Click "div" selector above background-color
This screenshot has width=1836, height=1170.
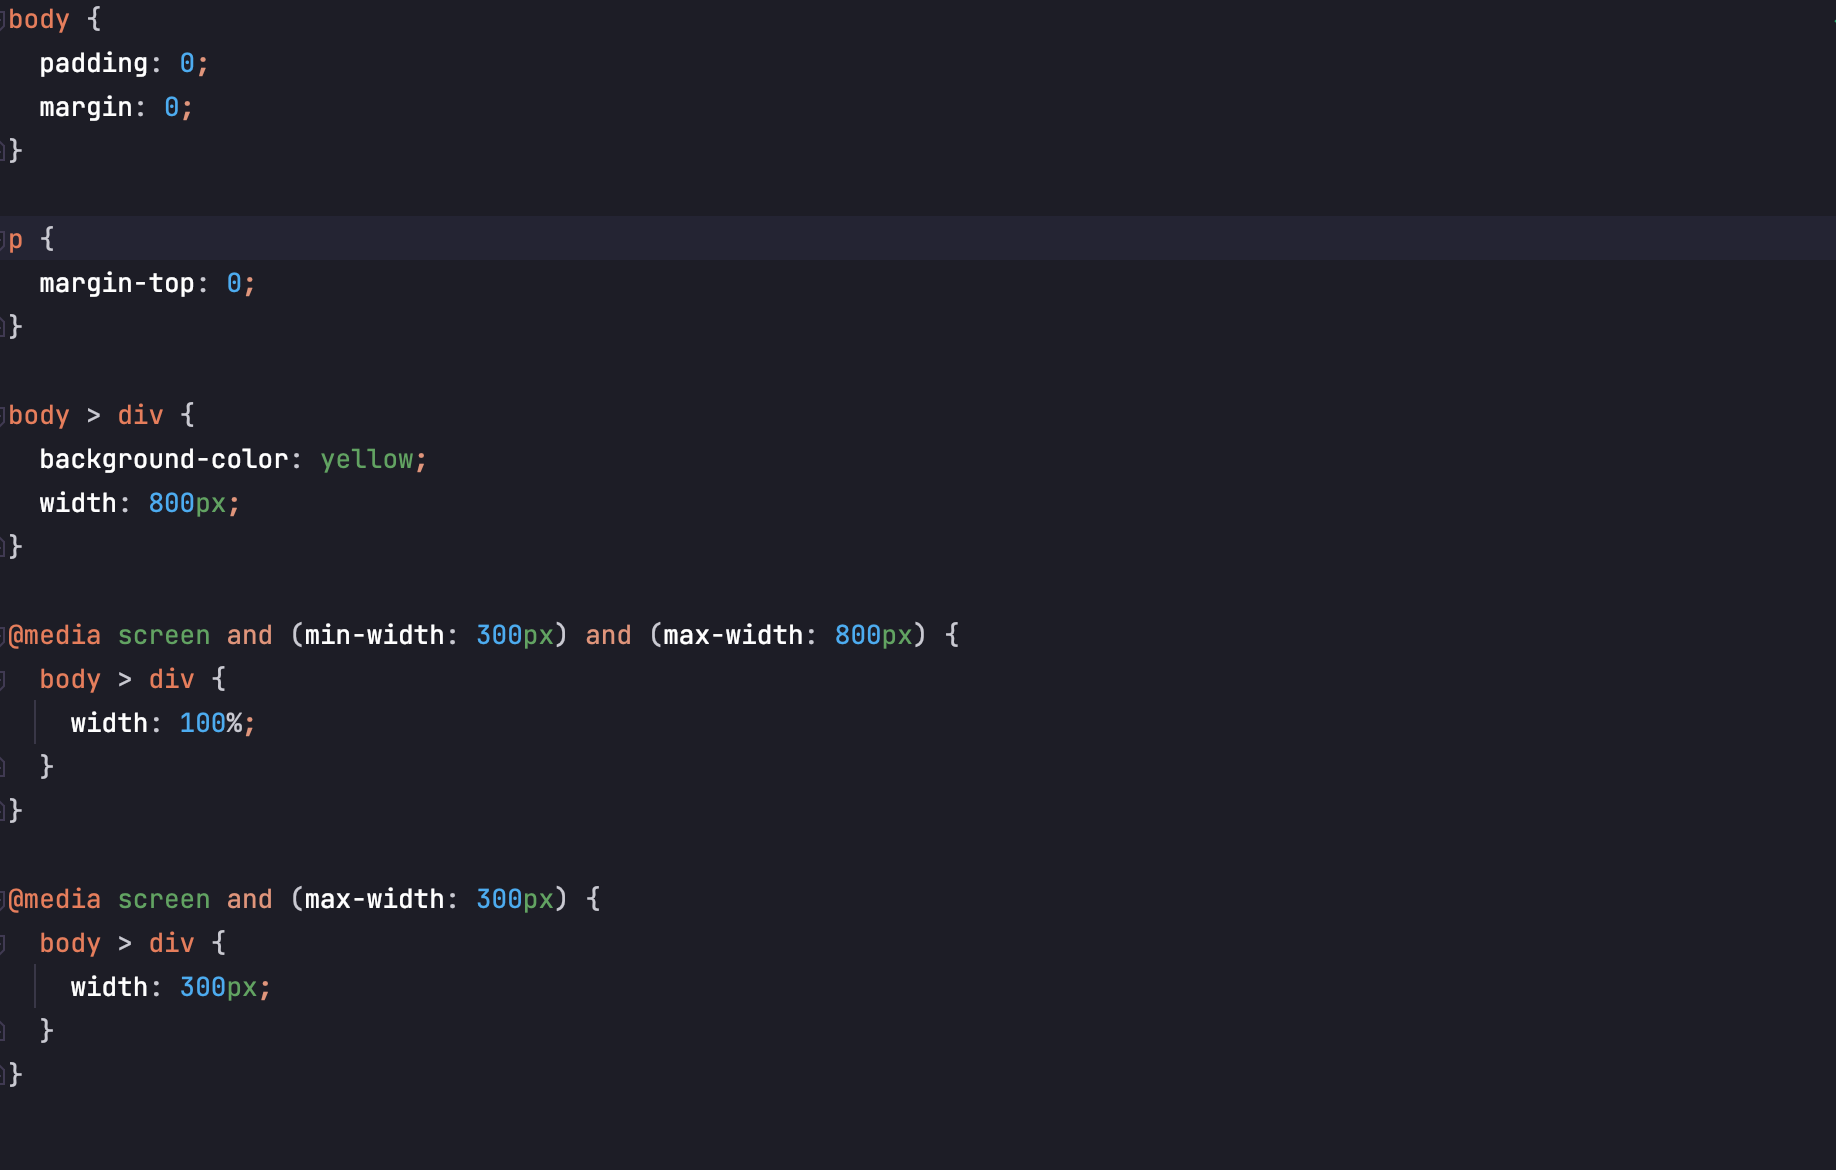140,416
